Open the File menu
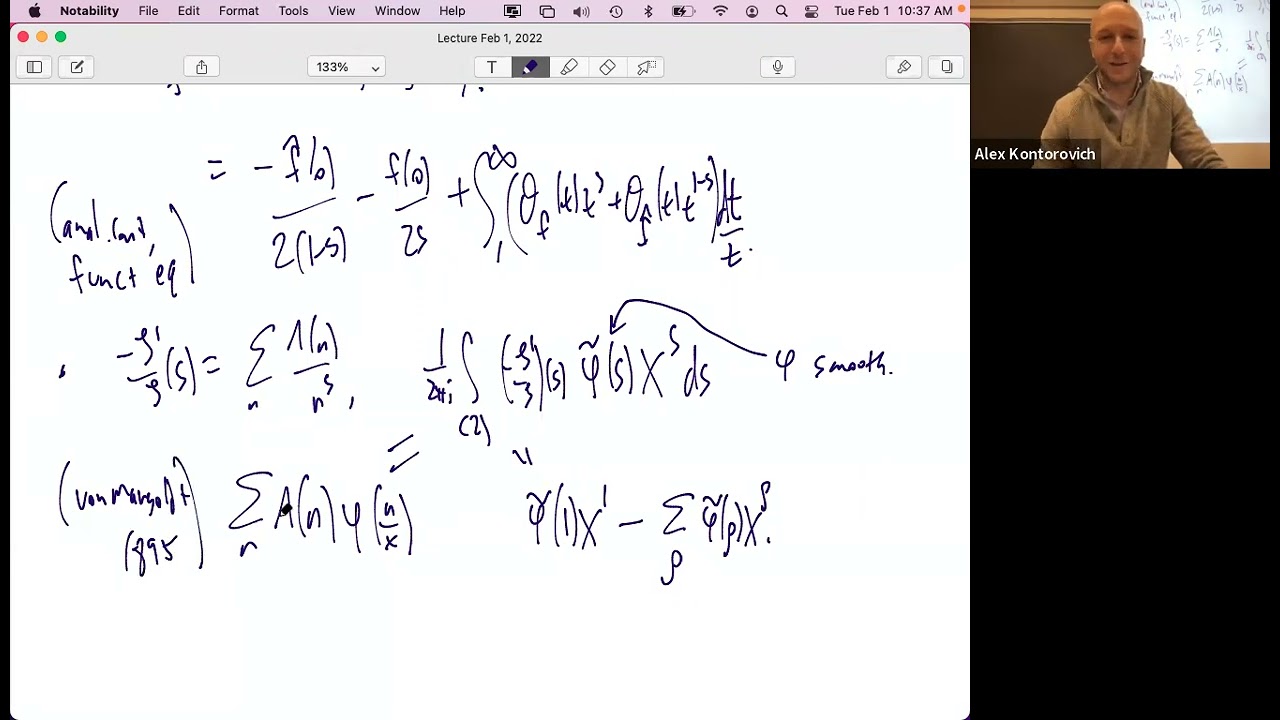 tap(148, 11)
